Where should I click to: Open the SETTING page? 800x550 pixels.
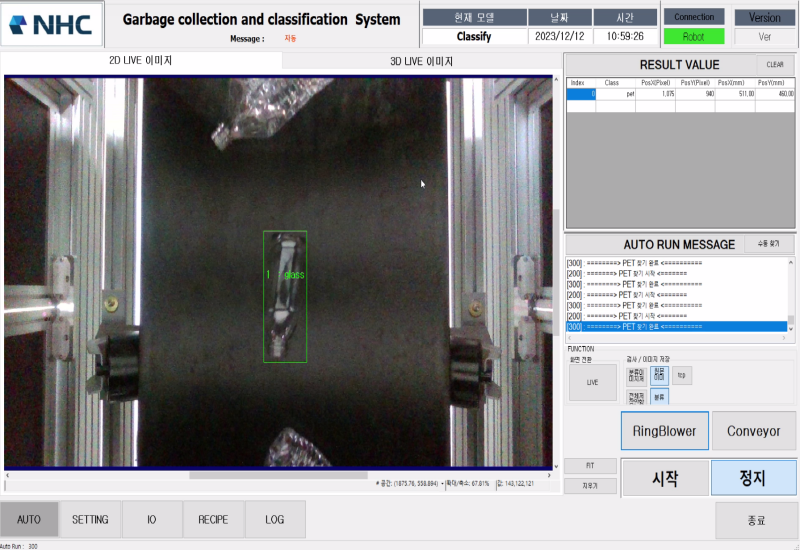pos(90,520)
